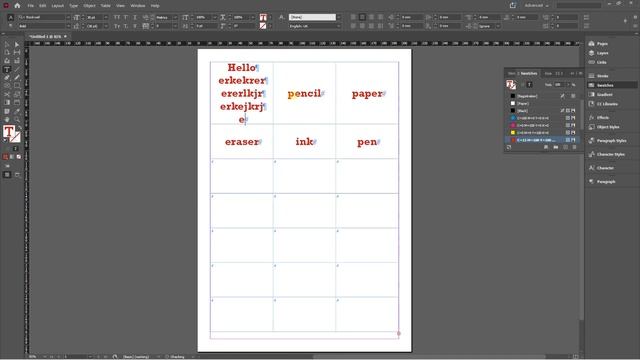The image size is (640, 360).
Task: Click the Tint percentage field
Action: (560, 85)
